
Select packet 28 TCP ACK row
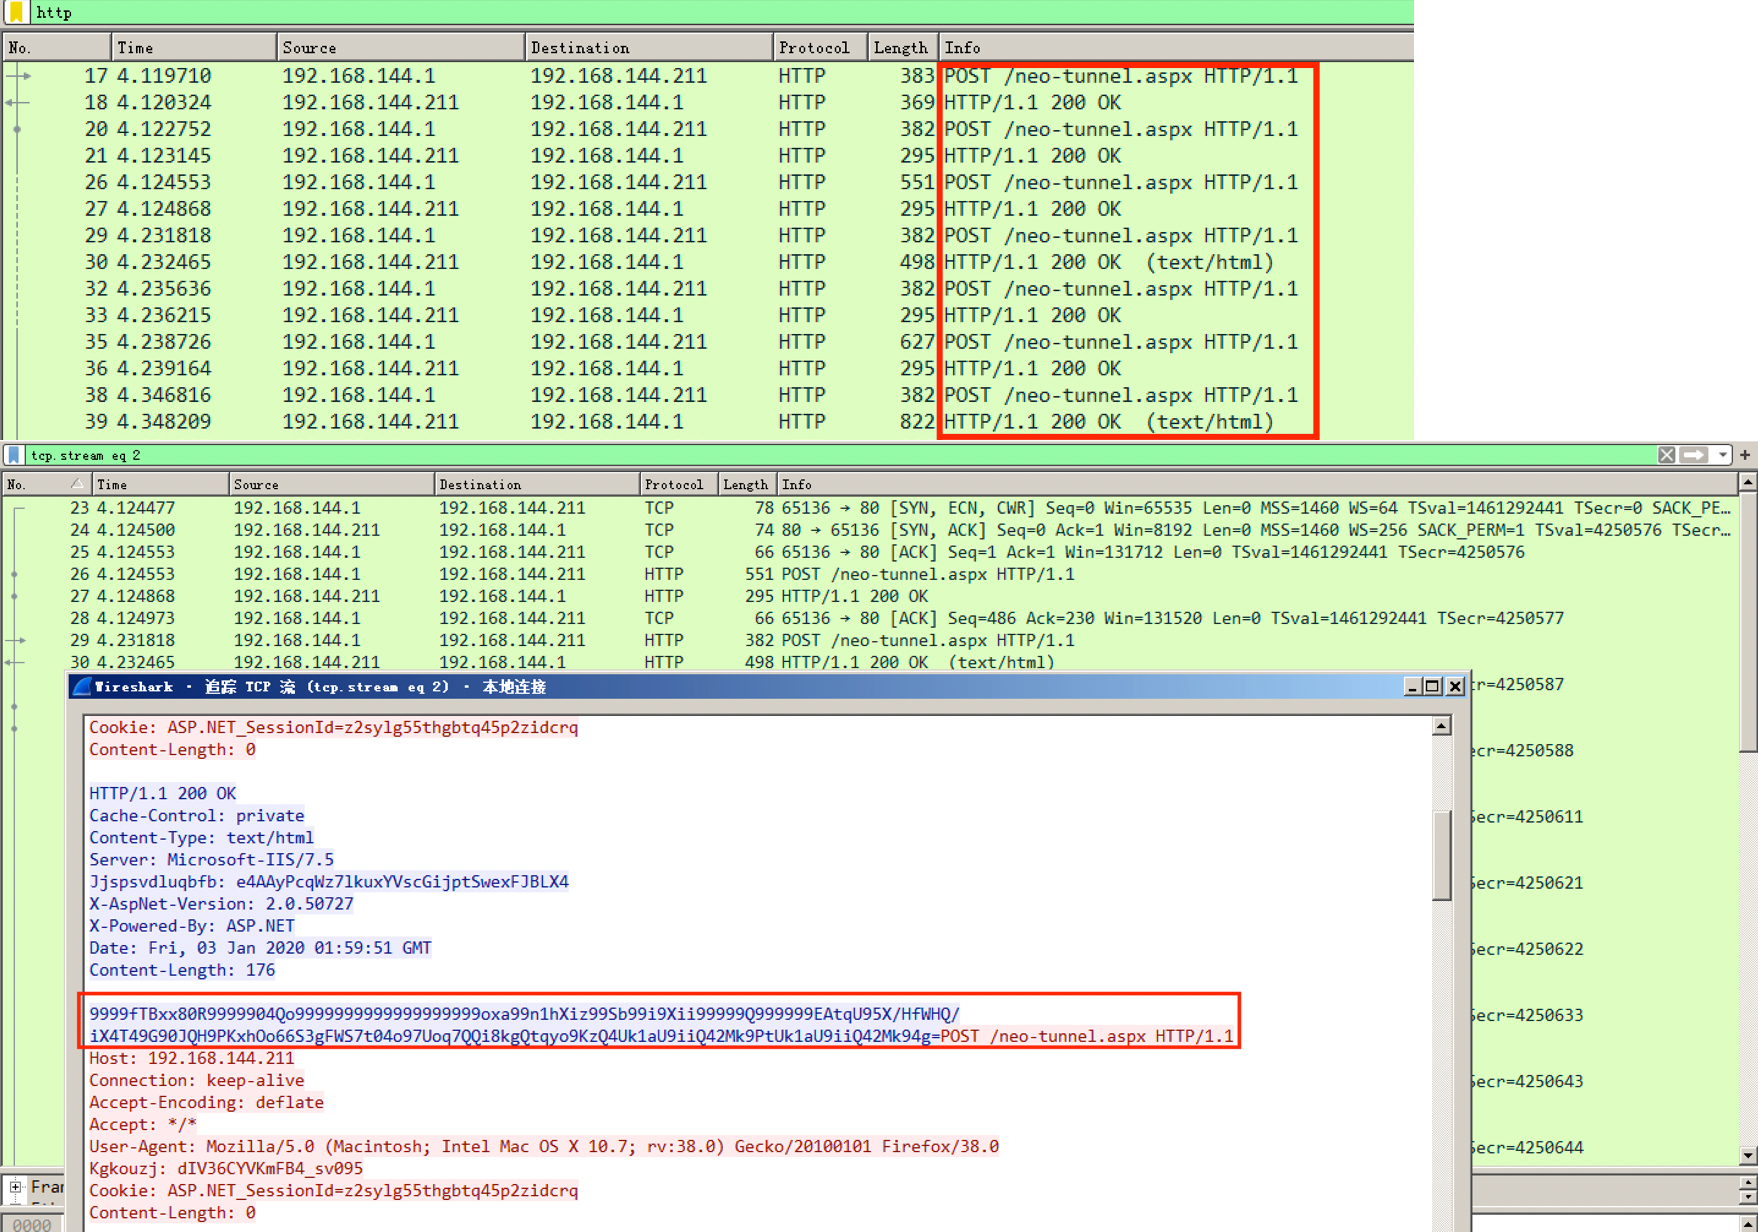click(870, 618)
